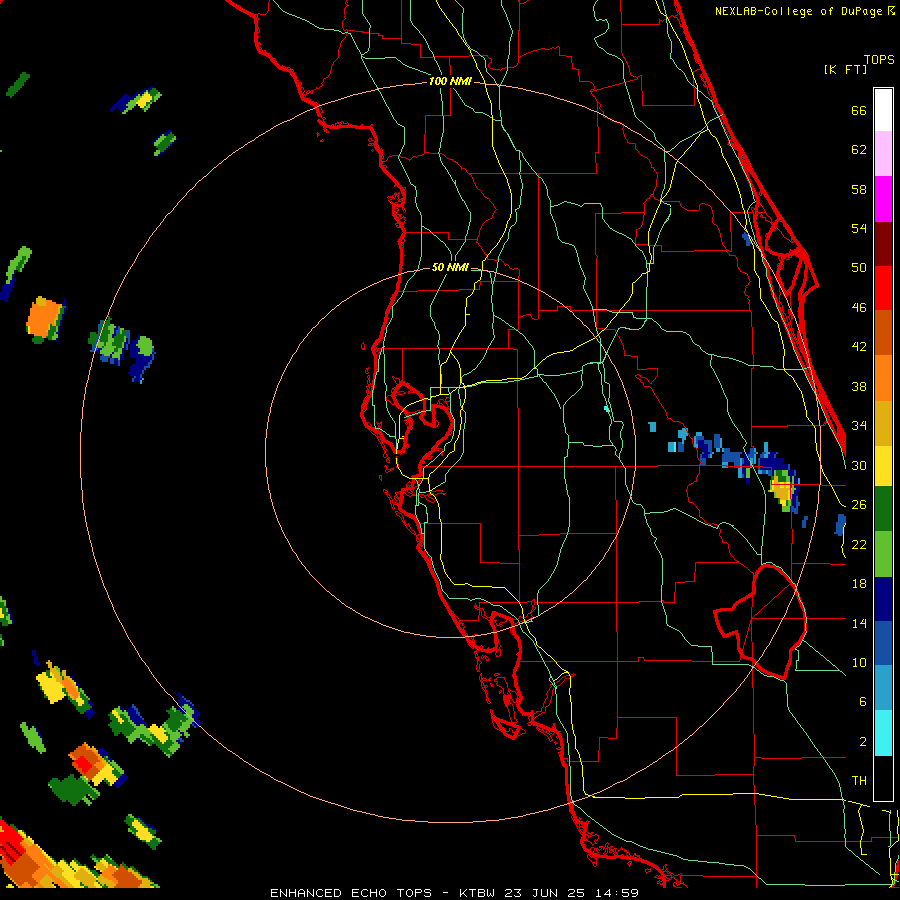
Task: Select the 22 legend value
Action: pos(859,544)
